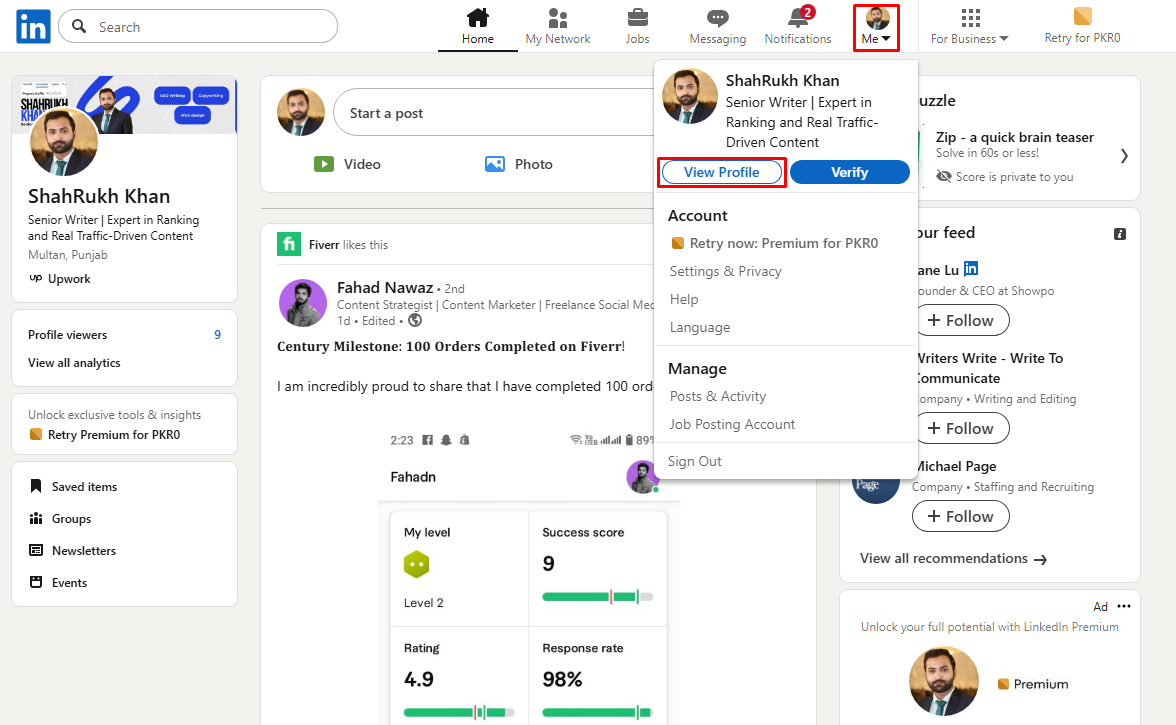Click the Premium ad profile photo
Screen dimensions: 1176x725
click(944, 682)
